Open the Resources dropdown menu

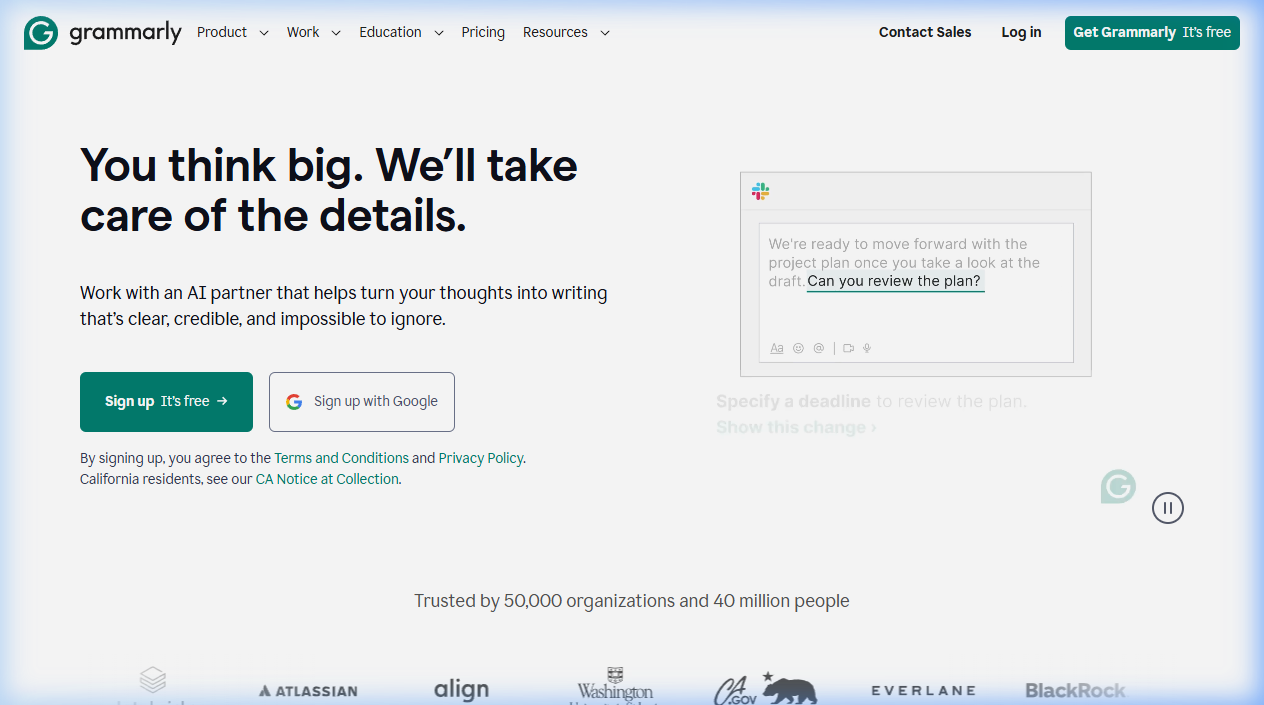[565, 32]
